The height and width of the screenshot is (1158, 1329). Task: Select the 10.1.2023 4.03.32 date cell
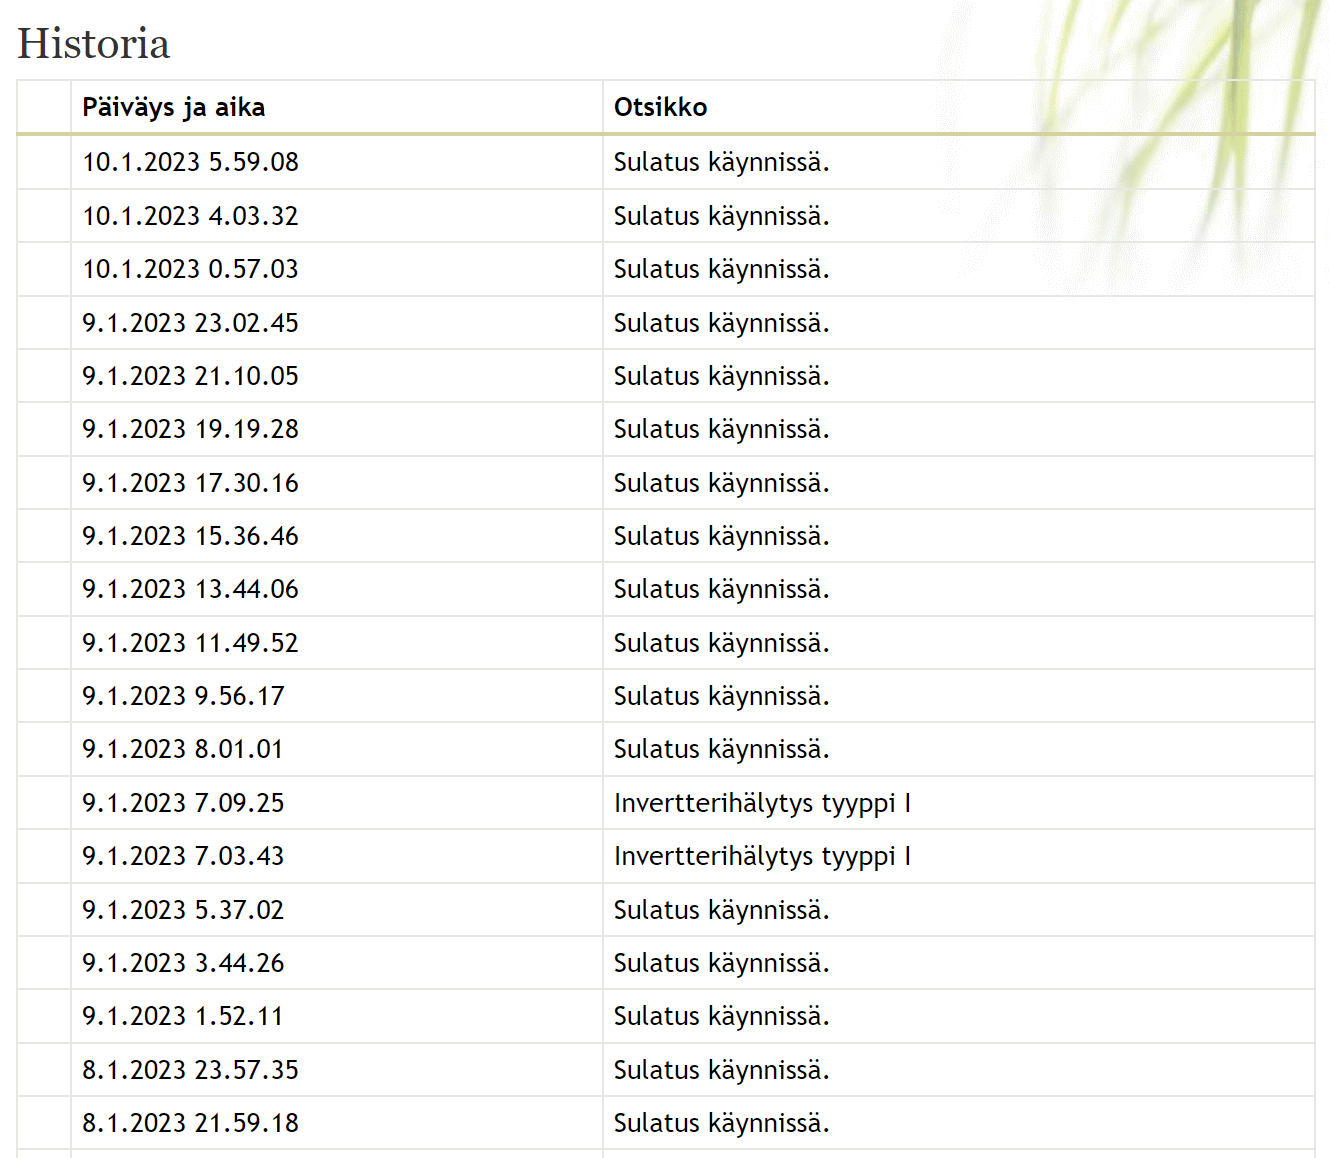[x=190, y=216]
